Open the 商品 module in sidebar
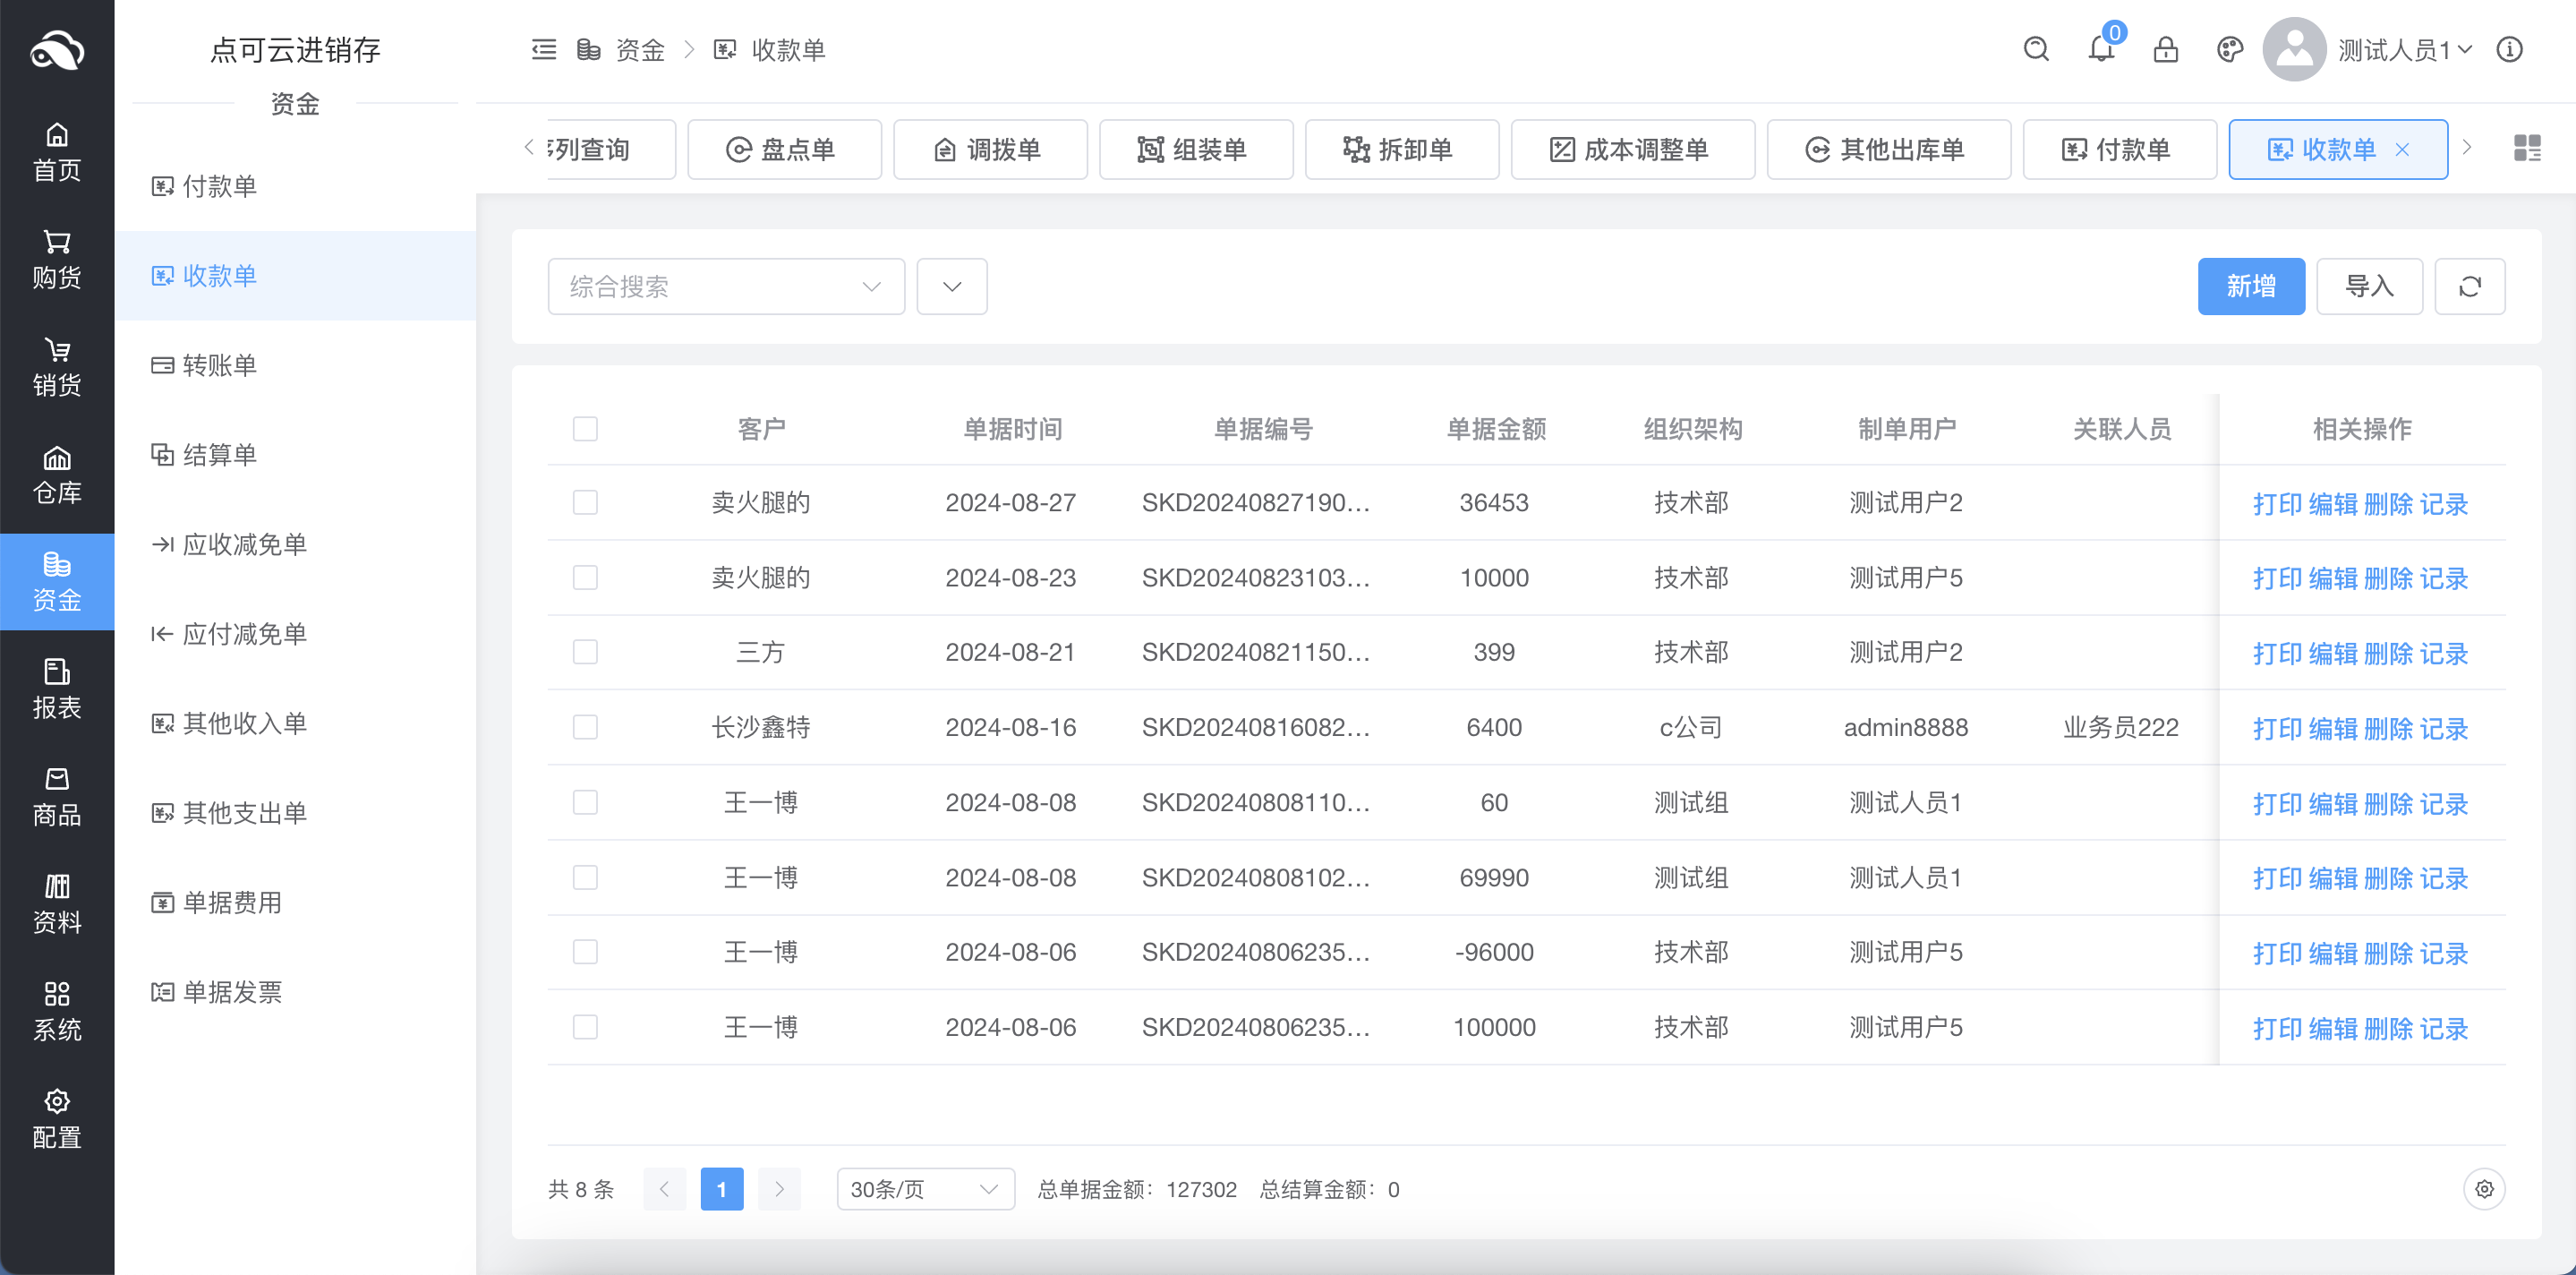The image size is (2576, 1275). pos(57,797)
